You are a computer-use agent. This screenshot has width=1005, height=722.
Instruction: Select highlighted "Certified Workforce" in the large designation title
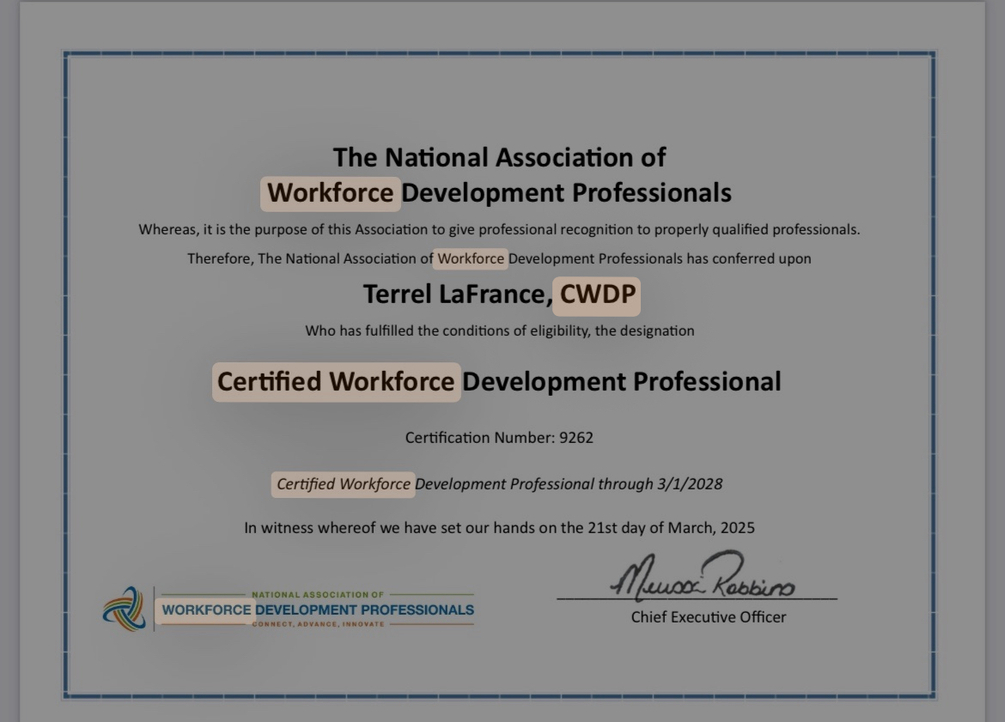[x=336, y=382]
